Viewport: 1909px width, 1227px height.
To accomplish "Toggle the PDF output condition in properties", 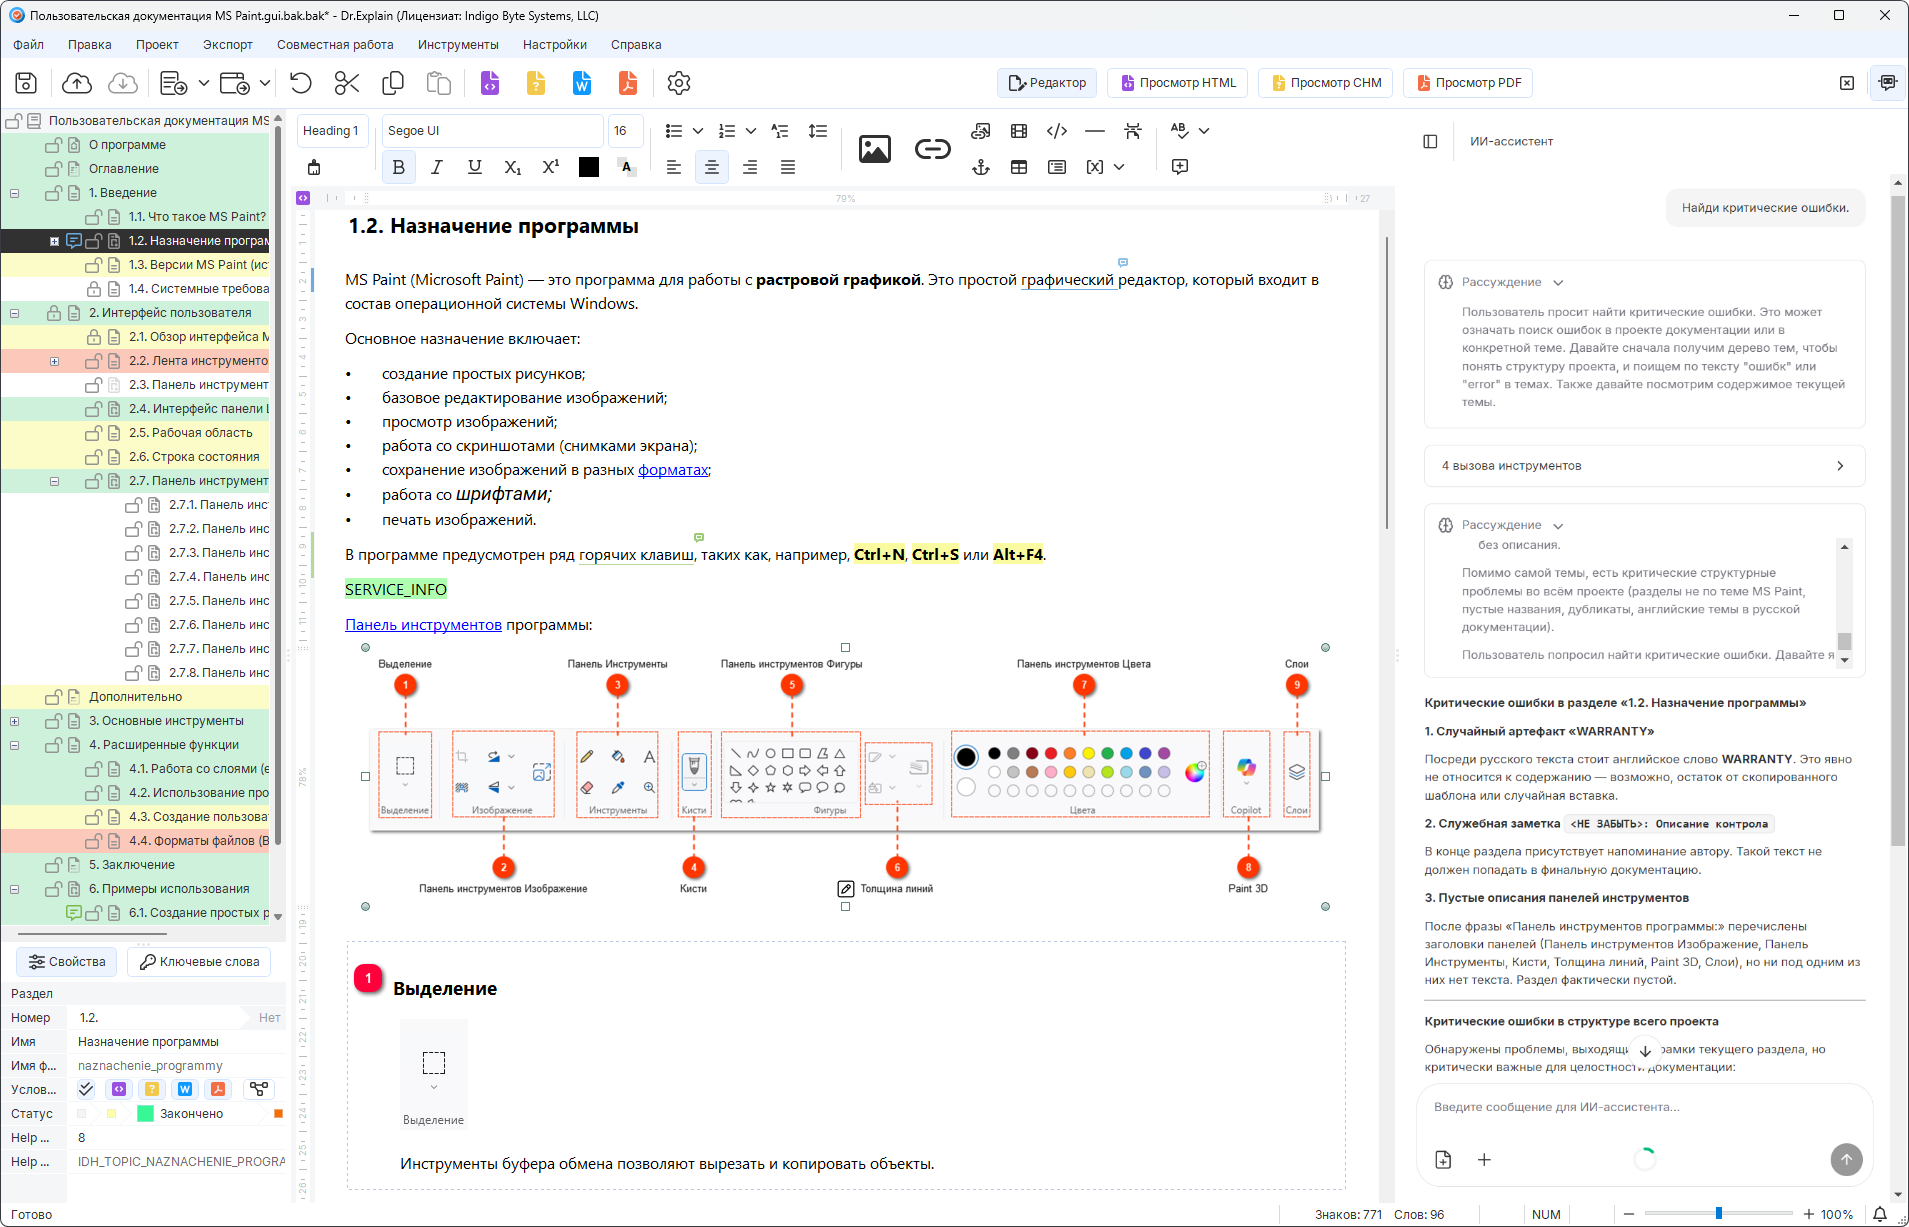I will click(x=218, y=1089).
